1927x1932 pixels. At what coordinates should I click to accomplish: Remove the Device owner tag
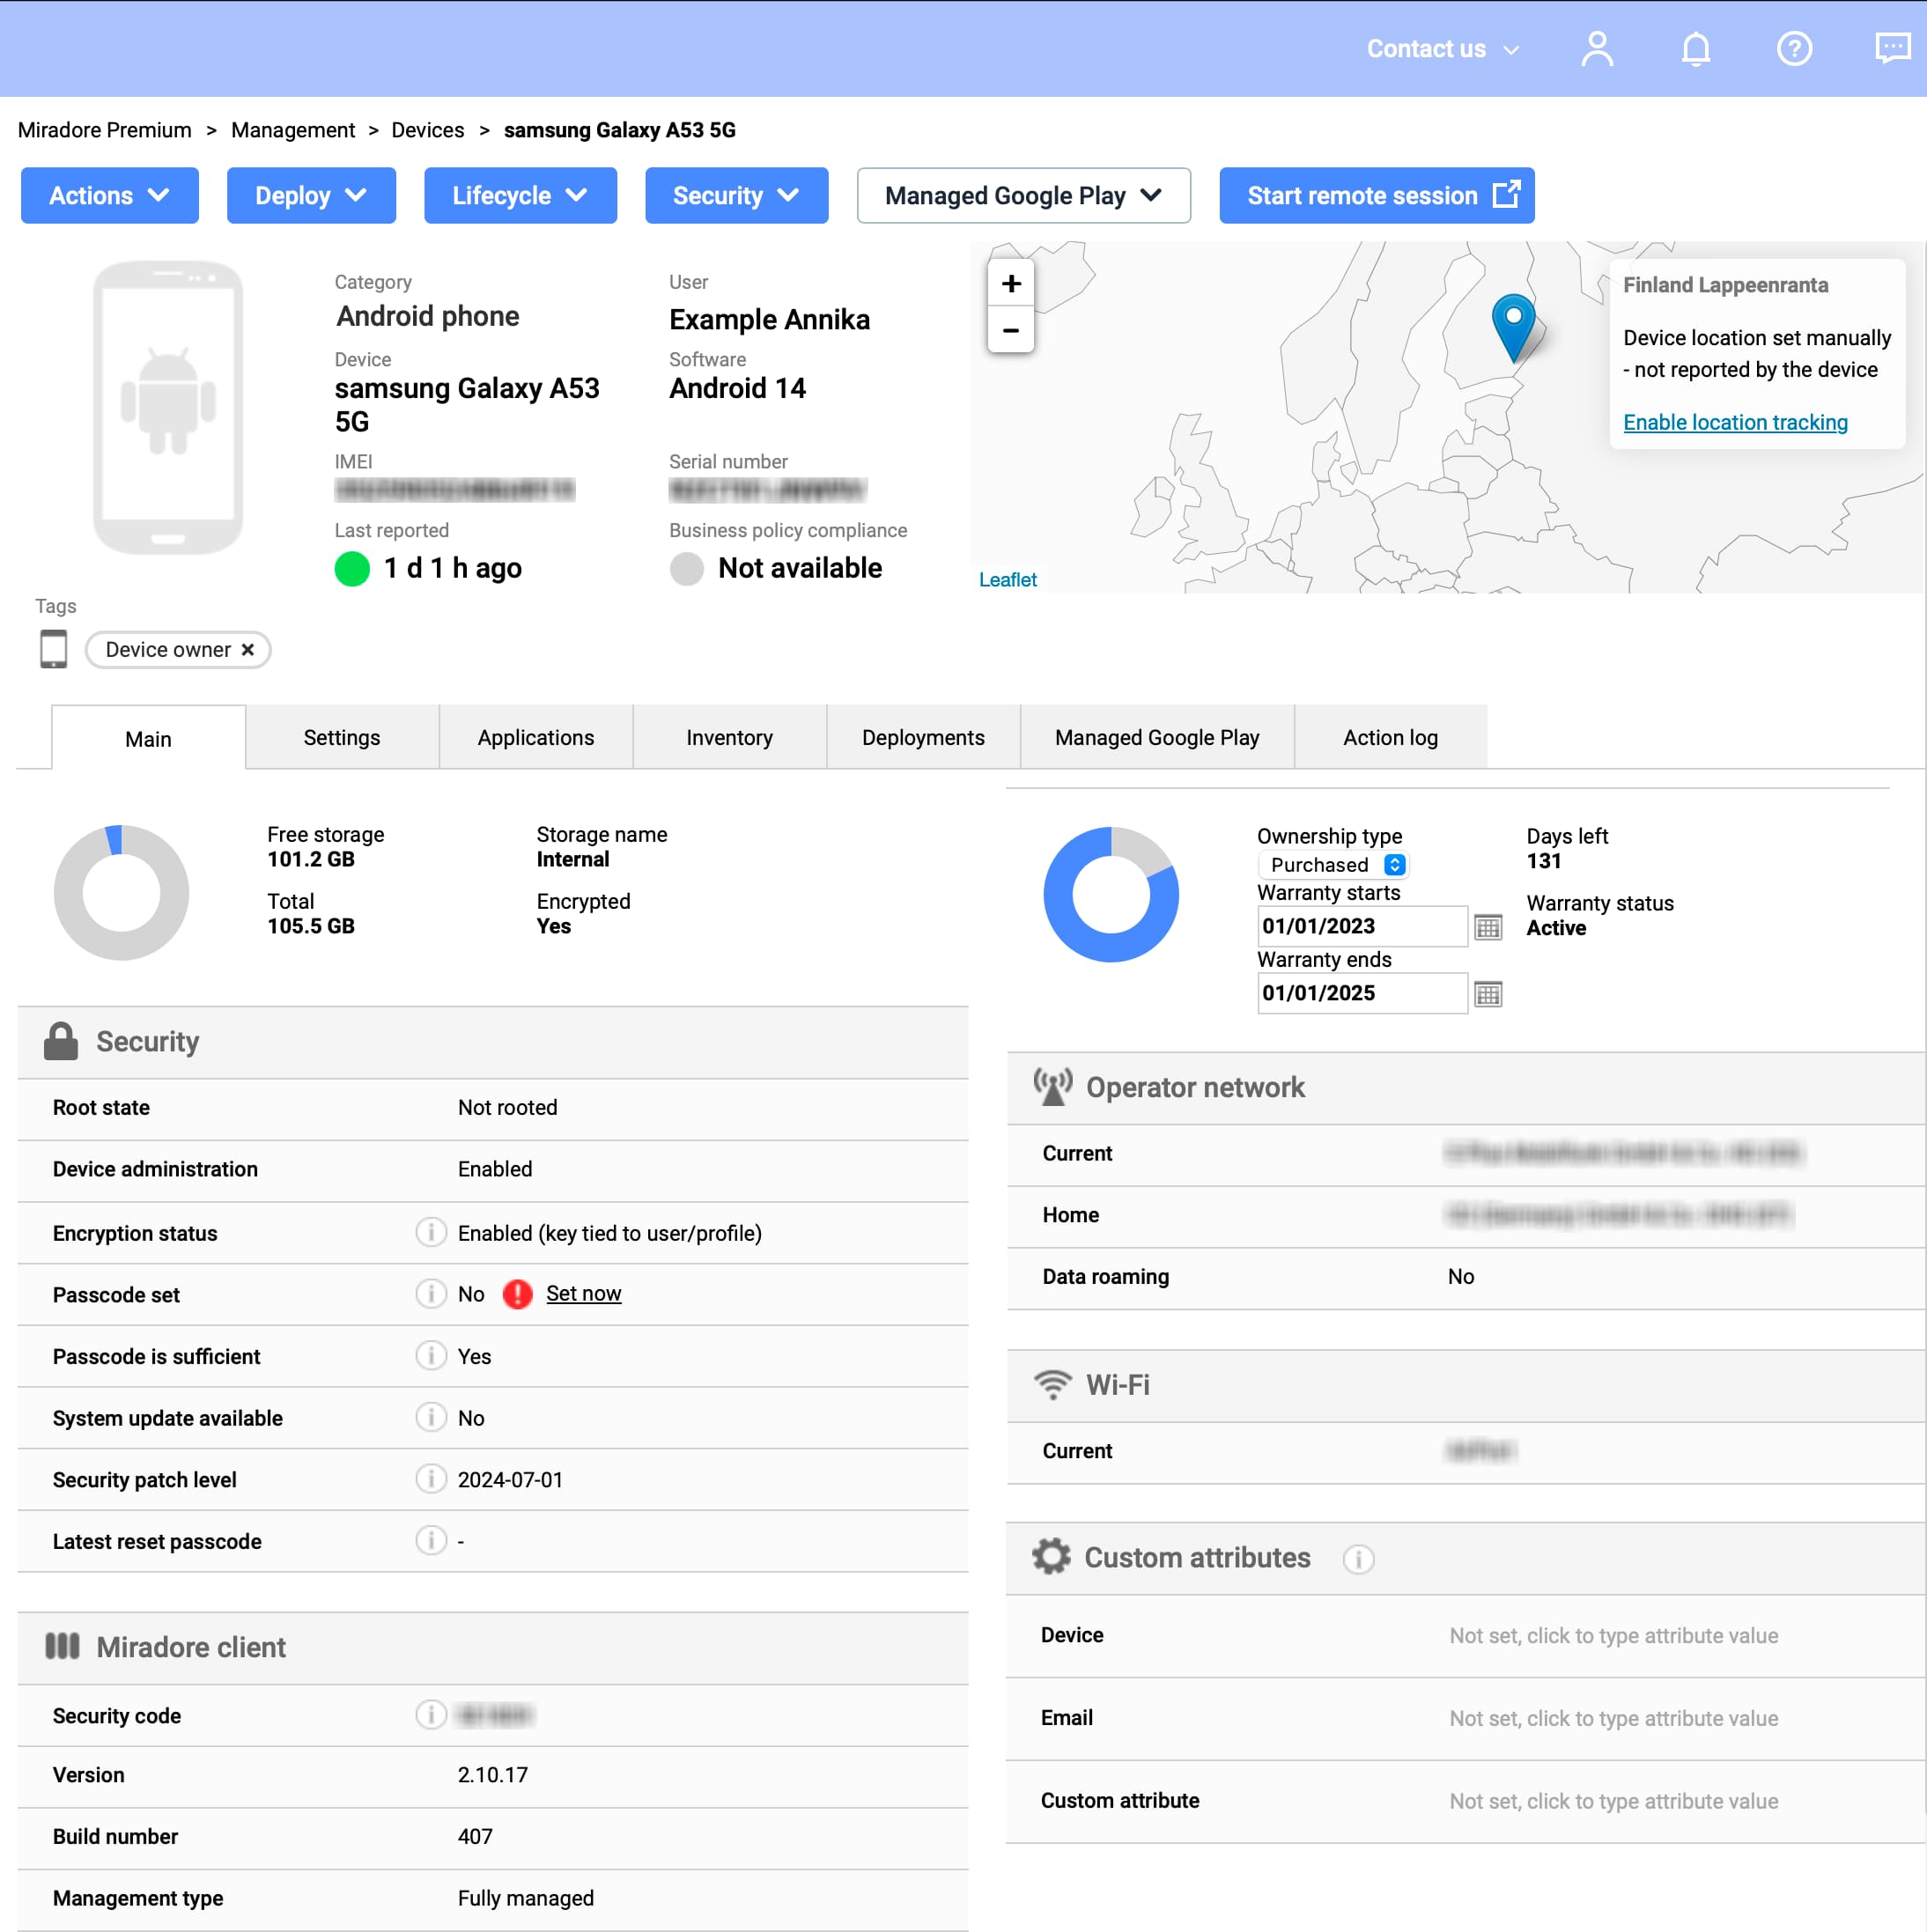(x=248, y=650)
